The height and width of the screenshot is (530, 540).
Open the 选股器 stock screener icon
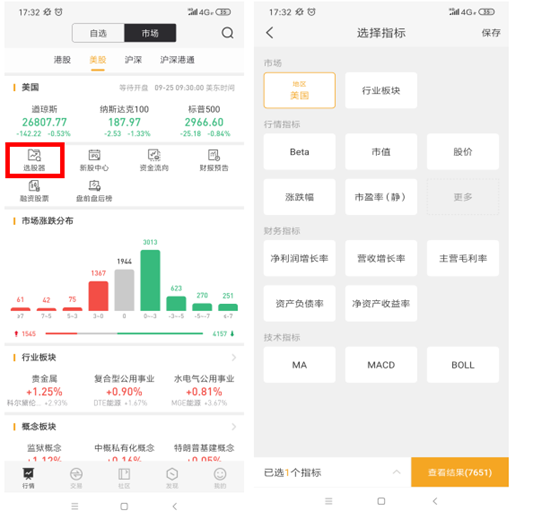point(34,160)
